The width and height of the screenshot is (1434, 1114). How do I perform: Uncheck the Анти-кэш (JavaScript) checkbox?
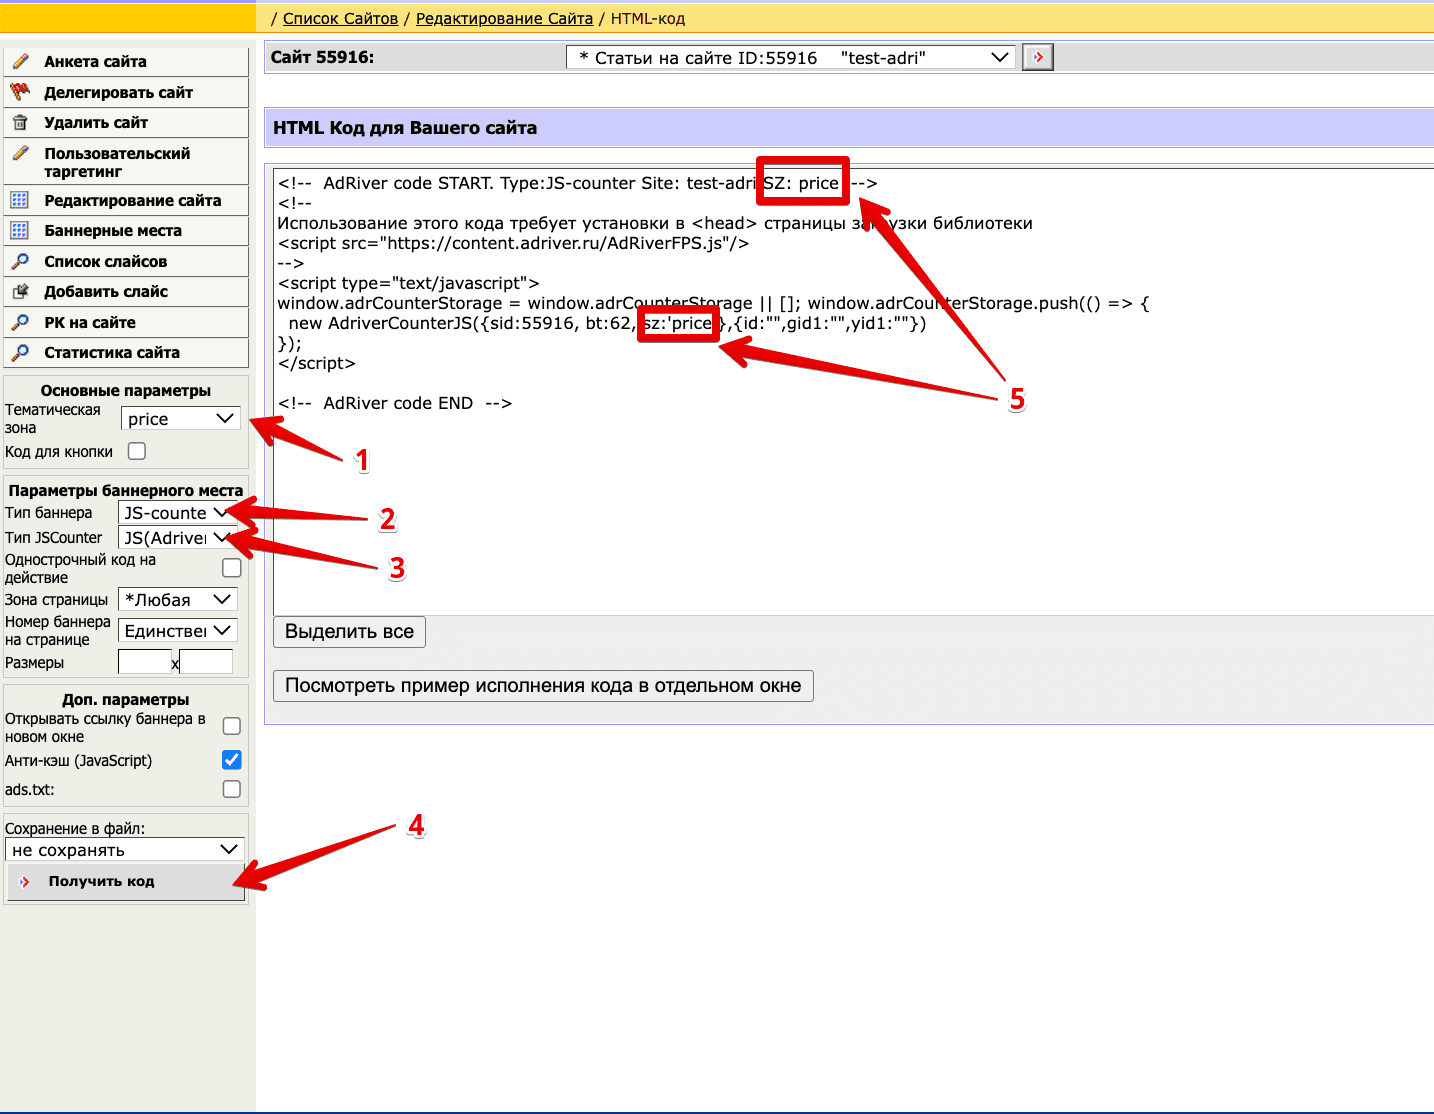coord(232,760)
